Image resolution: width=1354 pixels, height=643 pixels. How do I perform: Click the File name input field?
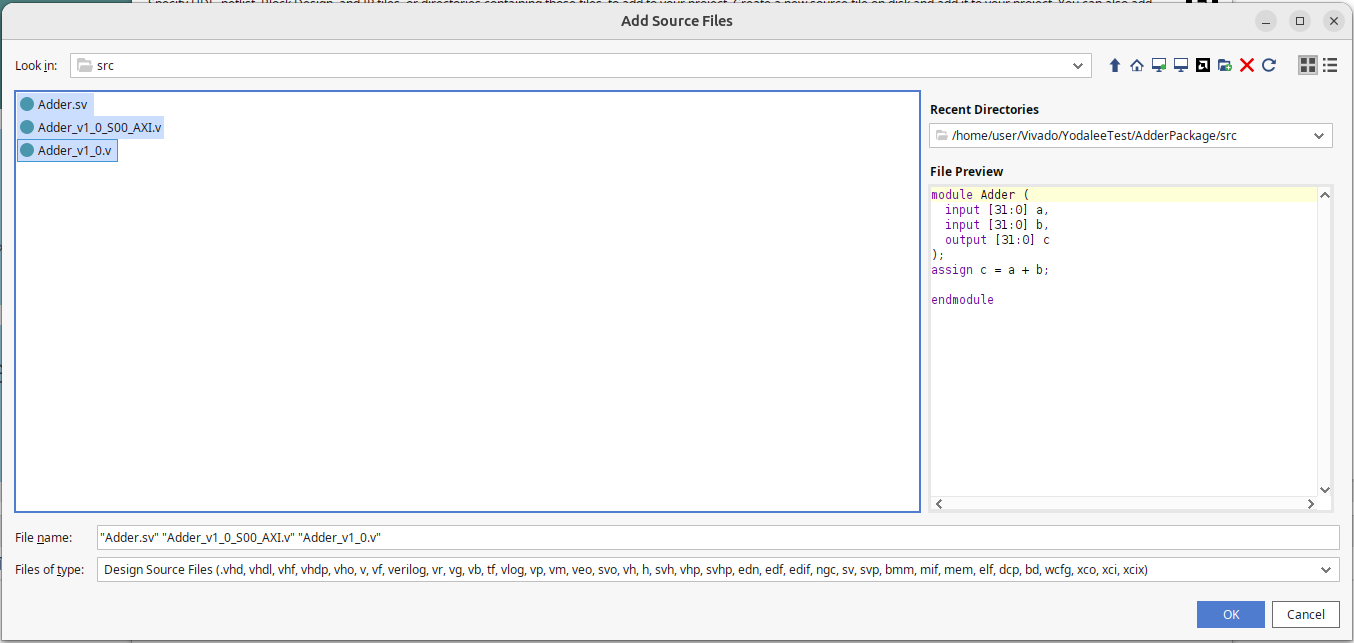pos(717,538)
